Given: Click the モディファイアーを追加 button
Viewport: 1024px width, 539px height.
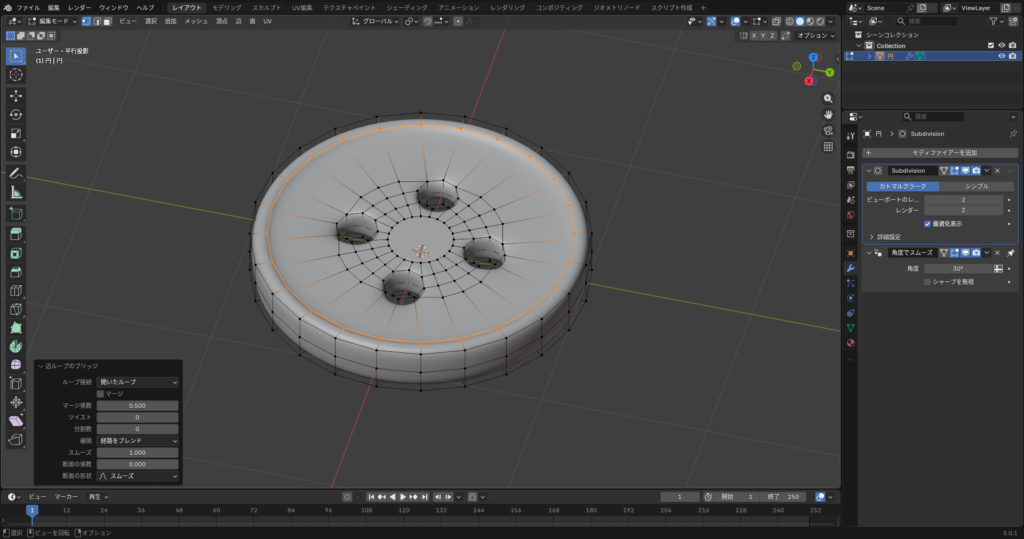Looking at the screenshot, I should click(938, 152).
